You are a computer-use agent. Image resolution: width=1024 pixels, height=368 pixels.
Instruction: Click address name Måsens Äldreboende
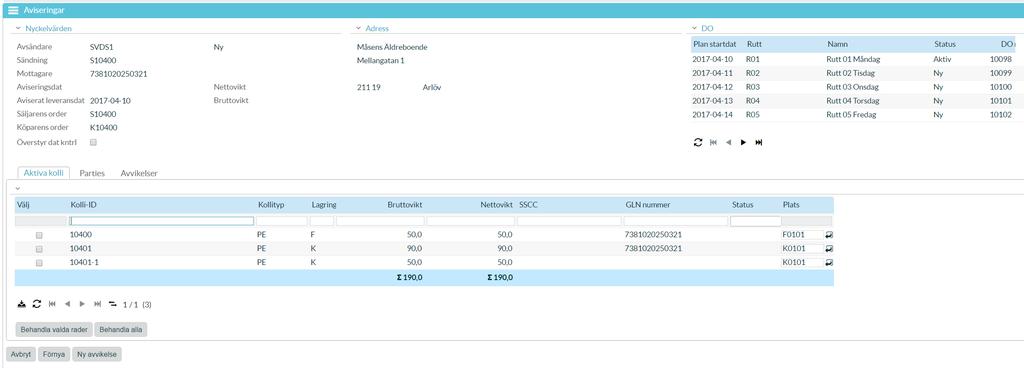pos(392,47)
